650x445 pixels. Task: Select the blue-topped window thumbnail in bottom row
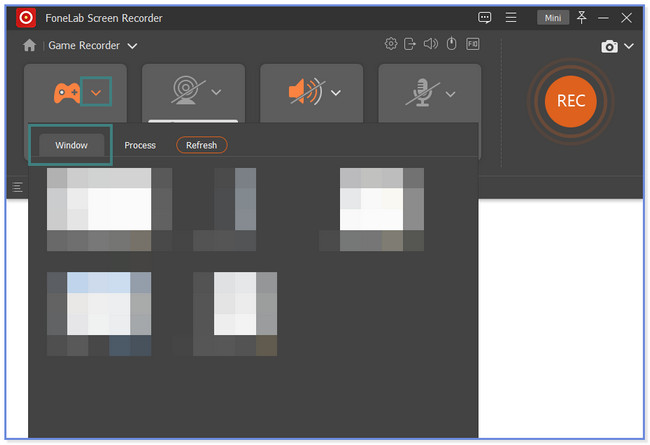pos(99,314)
